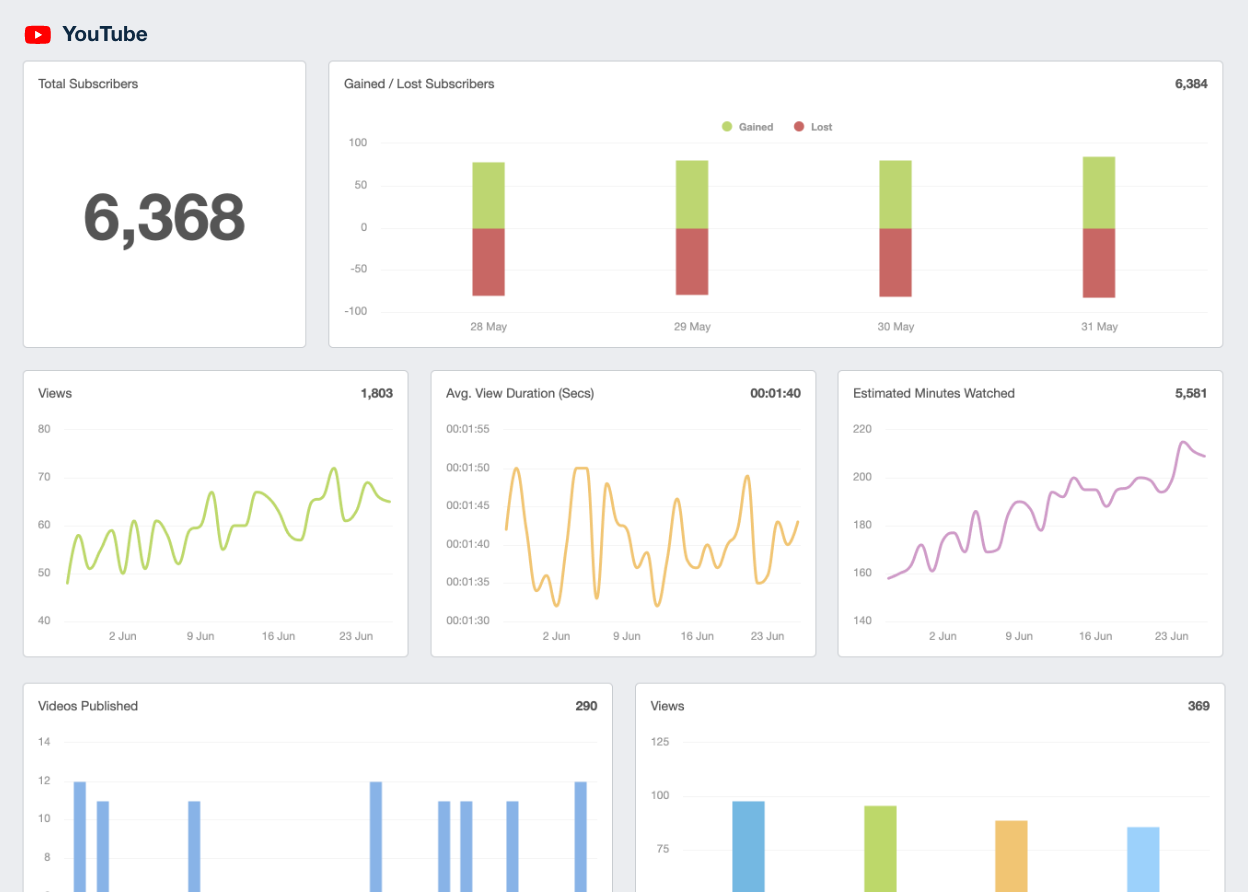Image resolution: width=1248 pixels, height=892 pixels.
Task: Click the green bar in the lower Views chart
Action: (880, 848)
